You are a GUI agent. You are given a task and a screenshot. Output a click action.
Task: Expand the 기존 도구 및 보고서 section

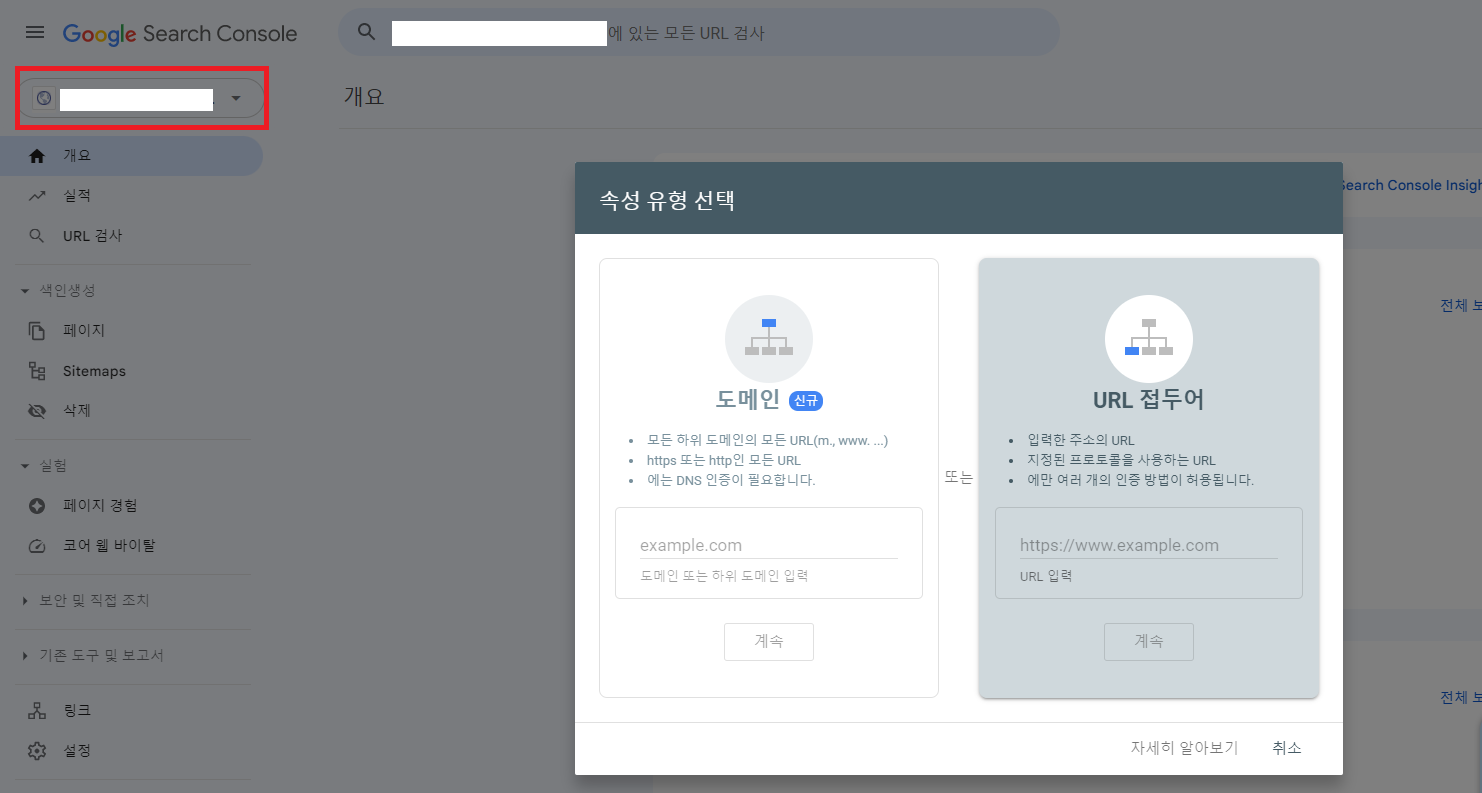[92, 656]
